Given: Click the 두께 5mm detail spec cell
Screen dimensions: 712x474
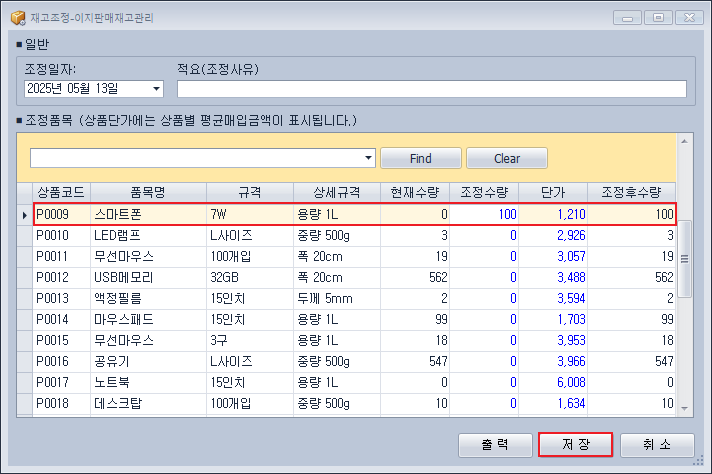Looking at the screenshot, I should [337, 299].
